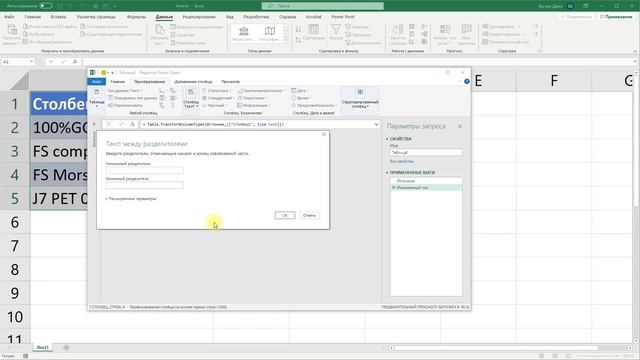Click cell A3 beginning with FS comp
640x360 pixels.
click(x=59, y=151)
